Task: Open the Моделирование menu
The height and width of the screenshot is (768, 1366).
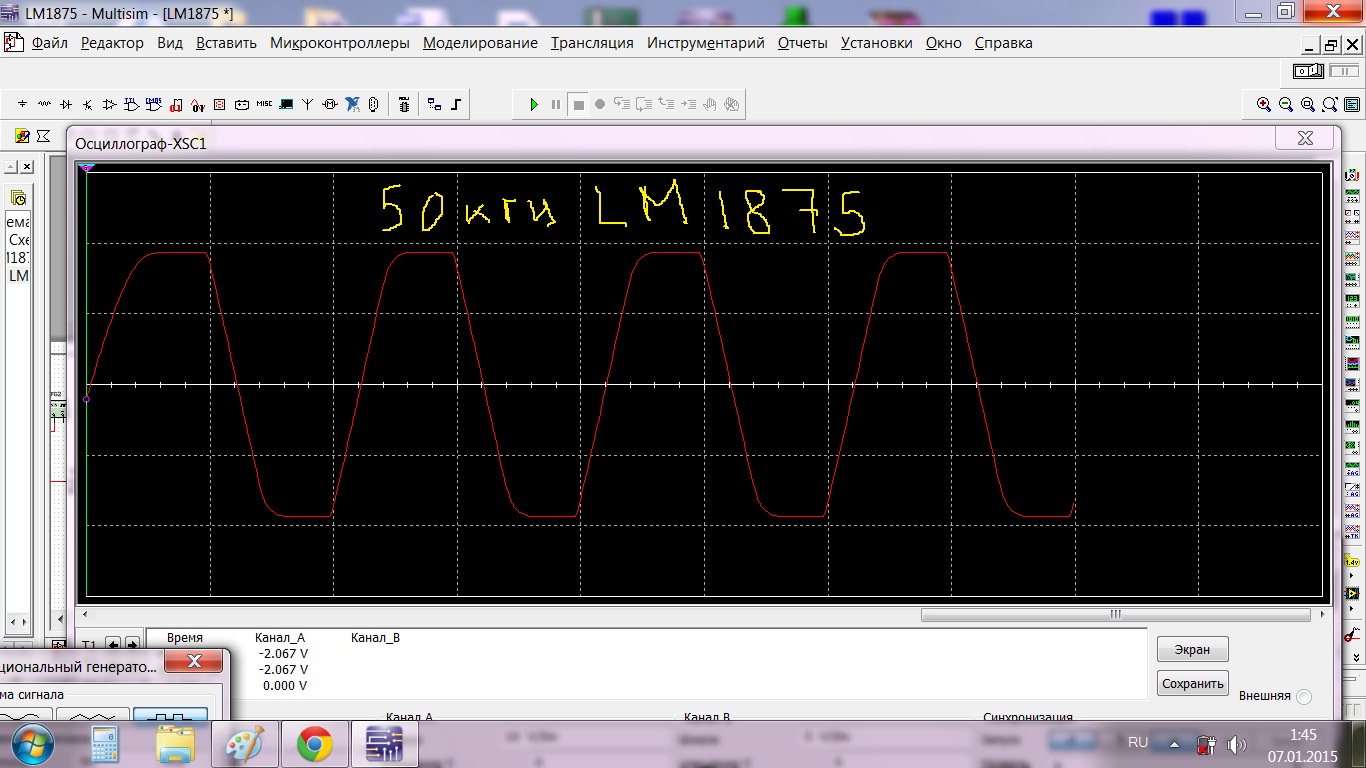Action: (x=480, y=43)
